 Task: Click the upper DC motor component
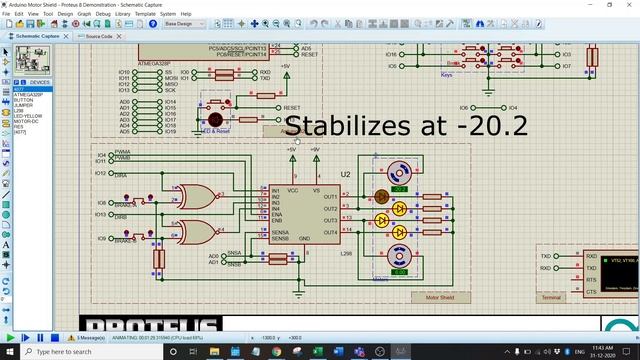[x=399, y=173]
